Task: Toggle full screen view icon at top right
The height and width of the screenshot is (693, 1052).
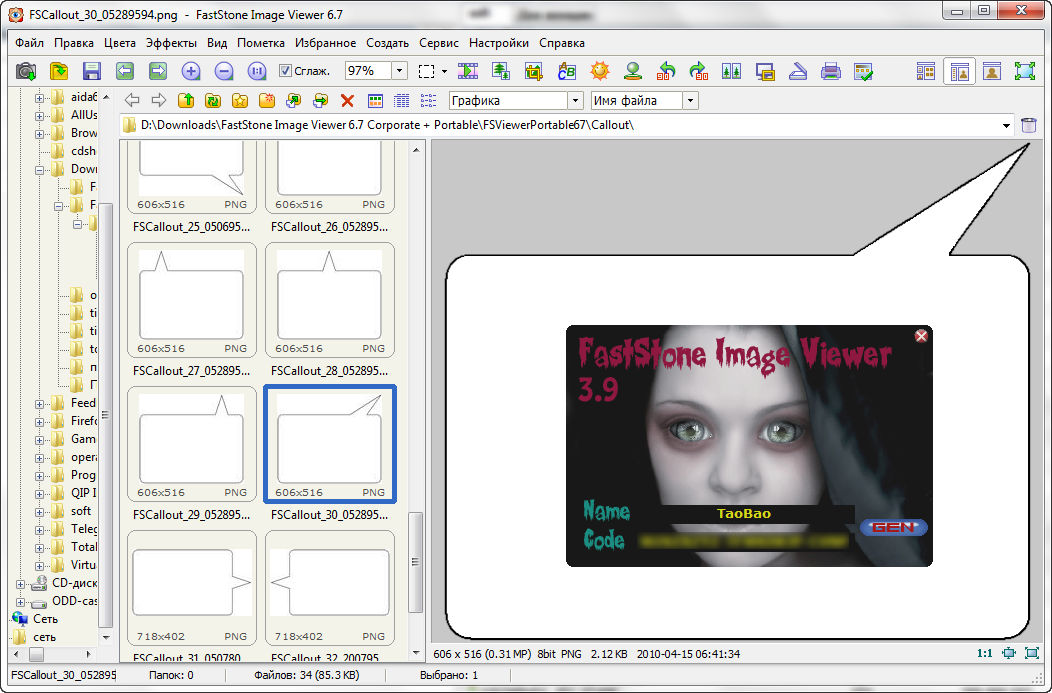Action: (x=1025, y=71)
